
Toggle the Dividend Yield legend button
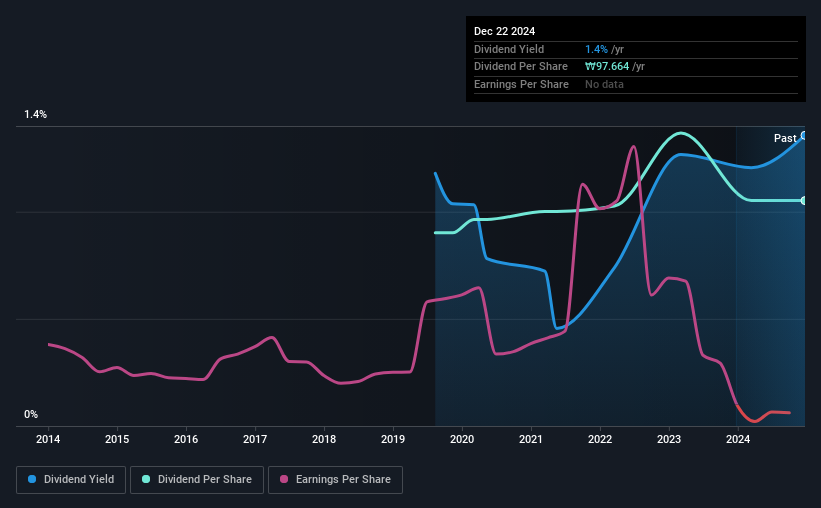point(71,480)
